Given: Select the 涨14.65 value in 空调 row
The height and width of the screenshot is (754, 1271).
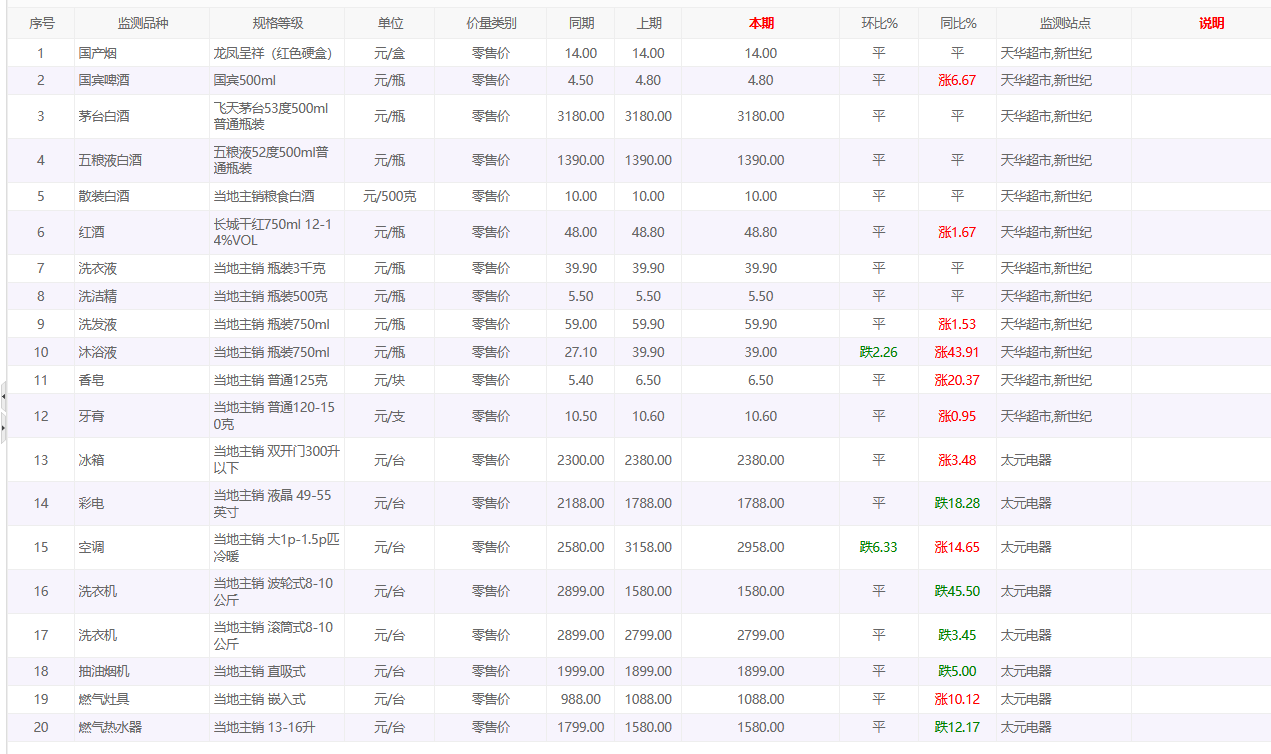Looking at the screenshot, I should pyautogui.click(x=957, y=547).
